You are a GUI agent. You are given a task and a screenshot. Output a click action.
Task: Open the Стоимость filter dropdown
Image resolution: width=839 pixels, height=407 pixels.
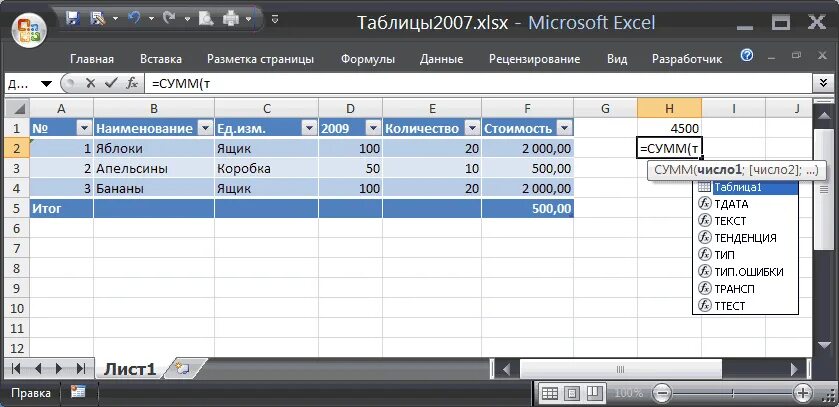click(565, 128)
